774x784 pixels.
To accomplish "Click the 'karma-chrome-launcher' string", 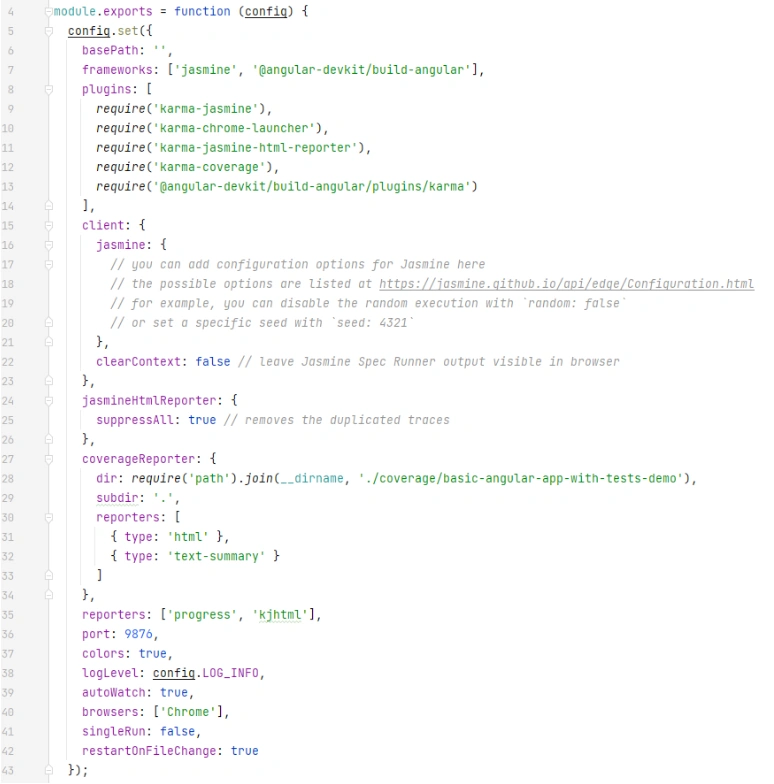I will [x=234, y=128].
